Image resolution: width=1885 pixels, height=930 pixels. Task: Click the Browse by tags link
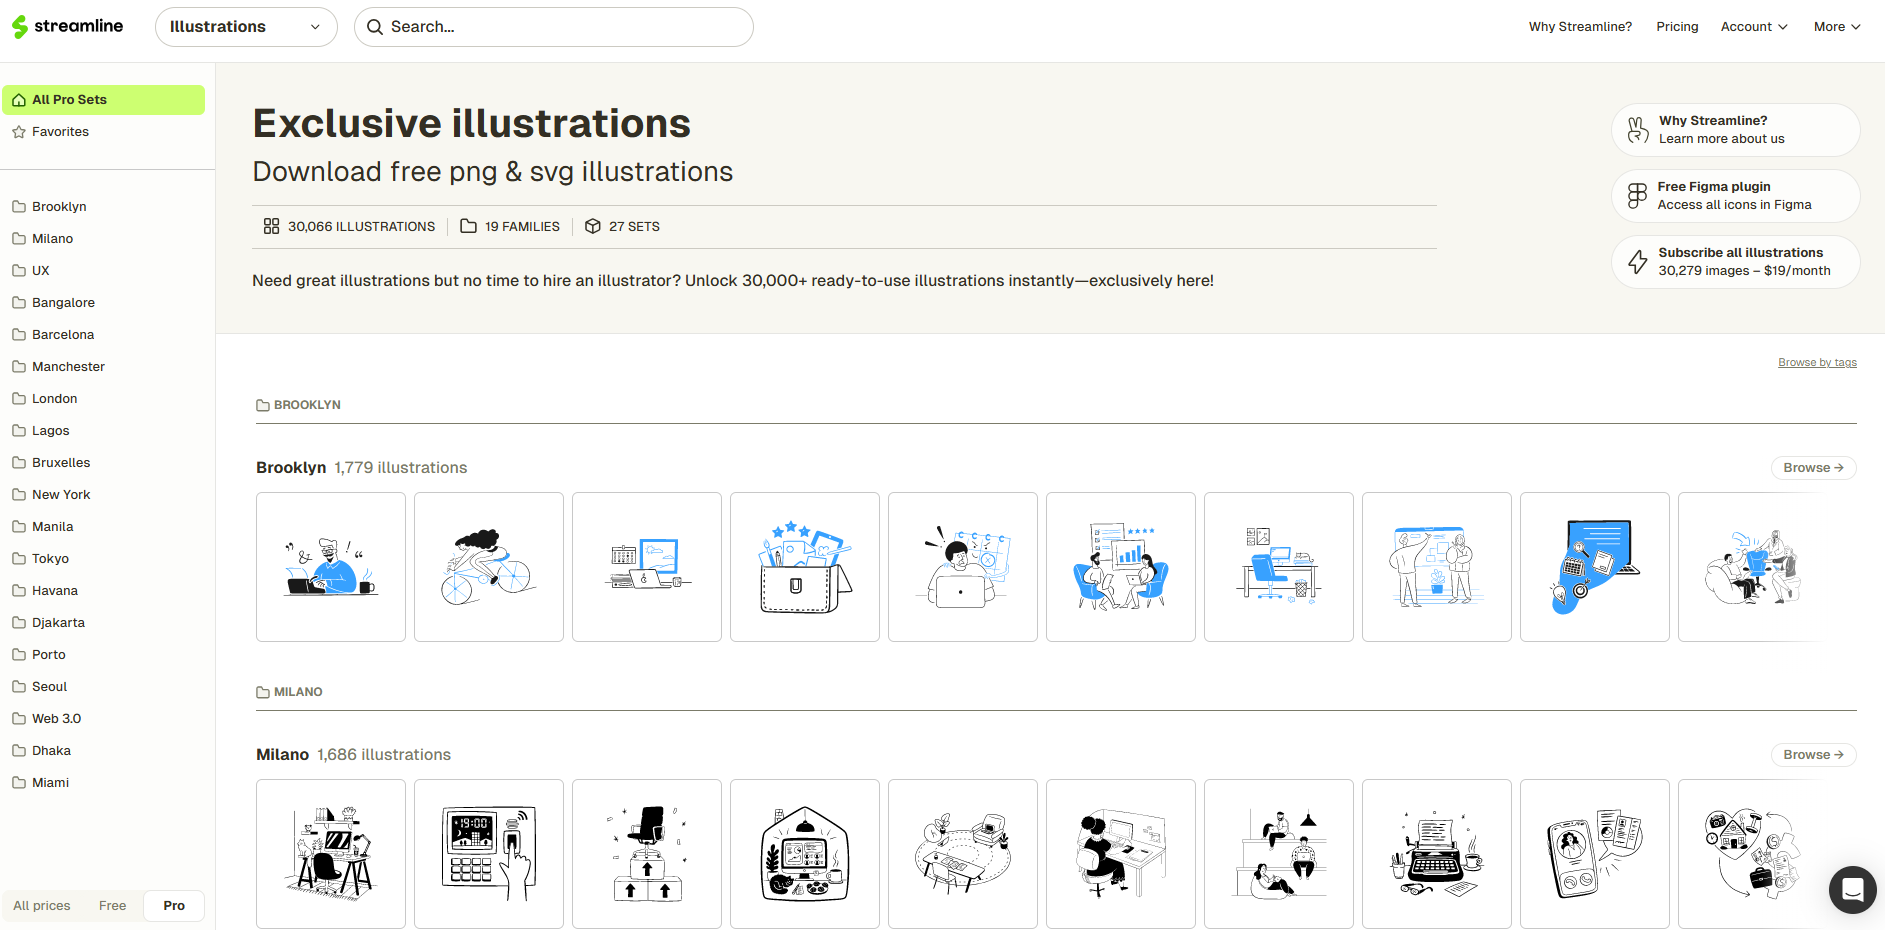[1816, 363]
